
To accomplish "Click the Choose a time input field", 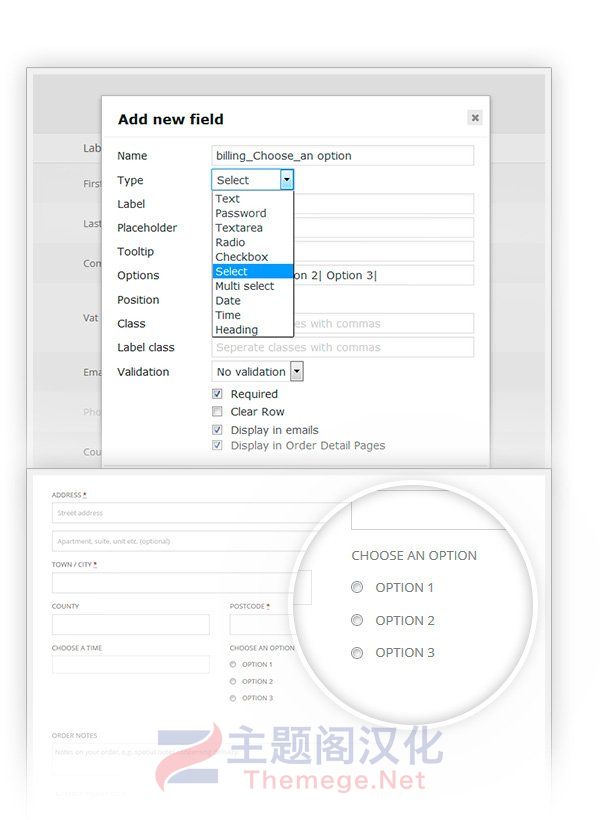I will [x=131, y=664].
